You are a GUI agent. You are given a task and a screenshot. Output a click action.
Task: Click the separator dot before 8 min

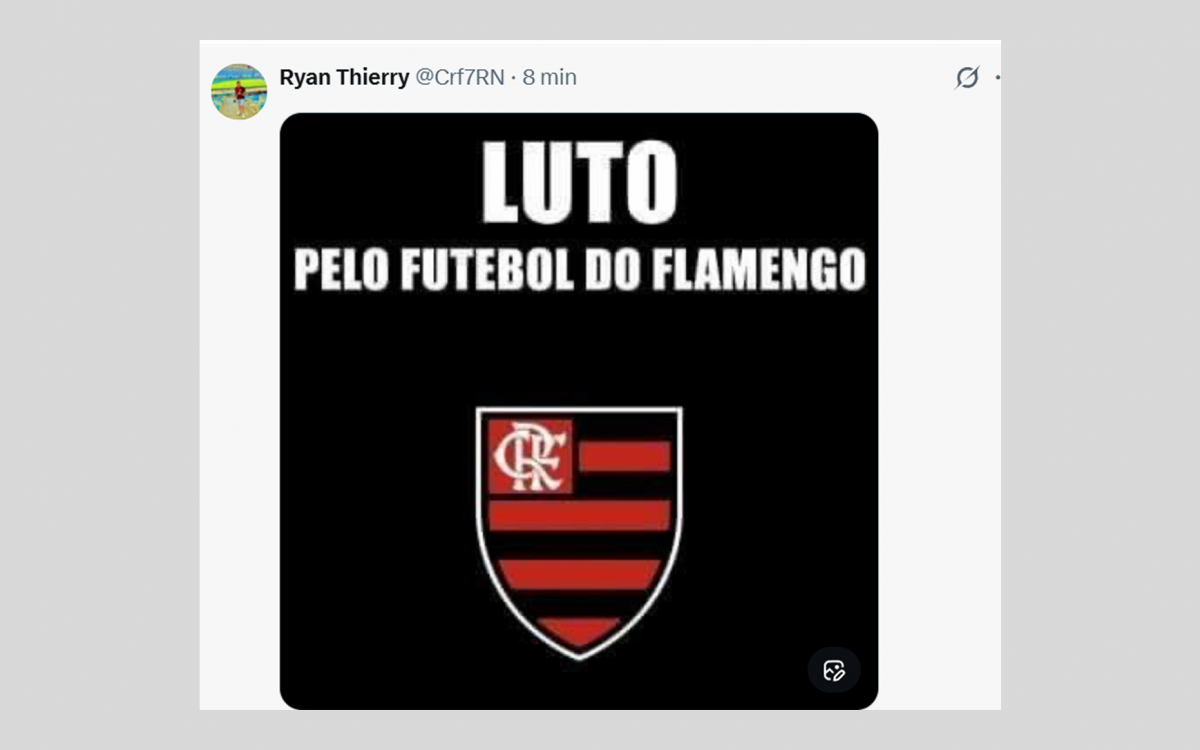(513, 77)
